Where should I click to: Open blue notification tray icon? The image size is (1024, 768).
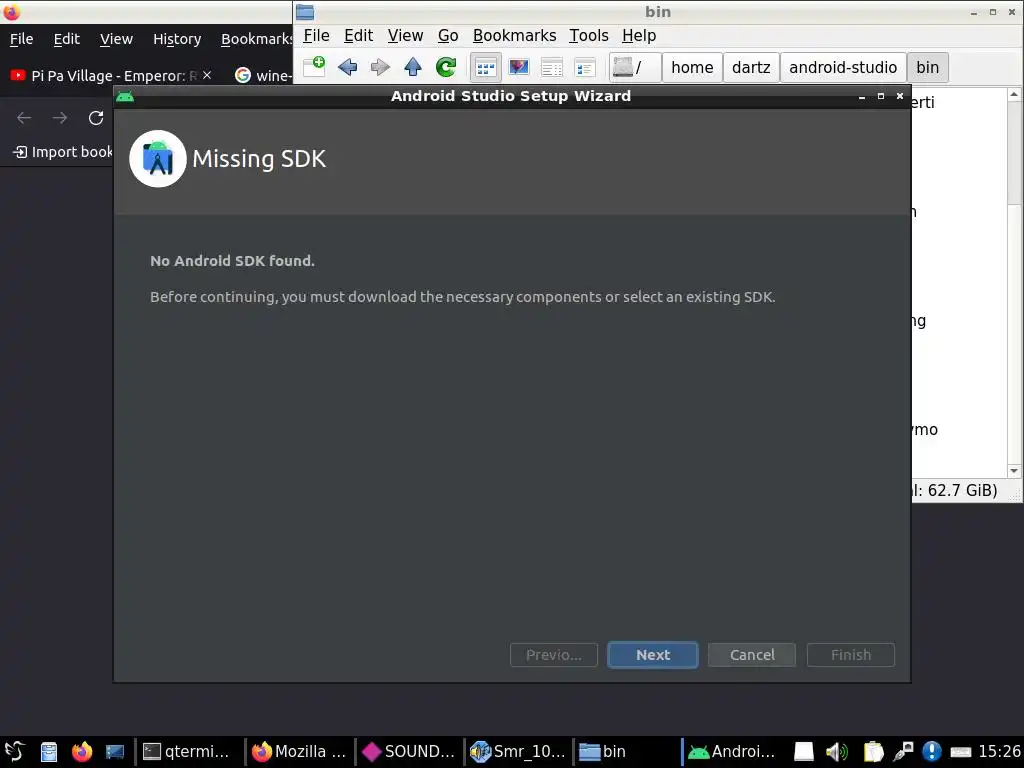click(932, 752)
